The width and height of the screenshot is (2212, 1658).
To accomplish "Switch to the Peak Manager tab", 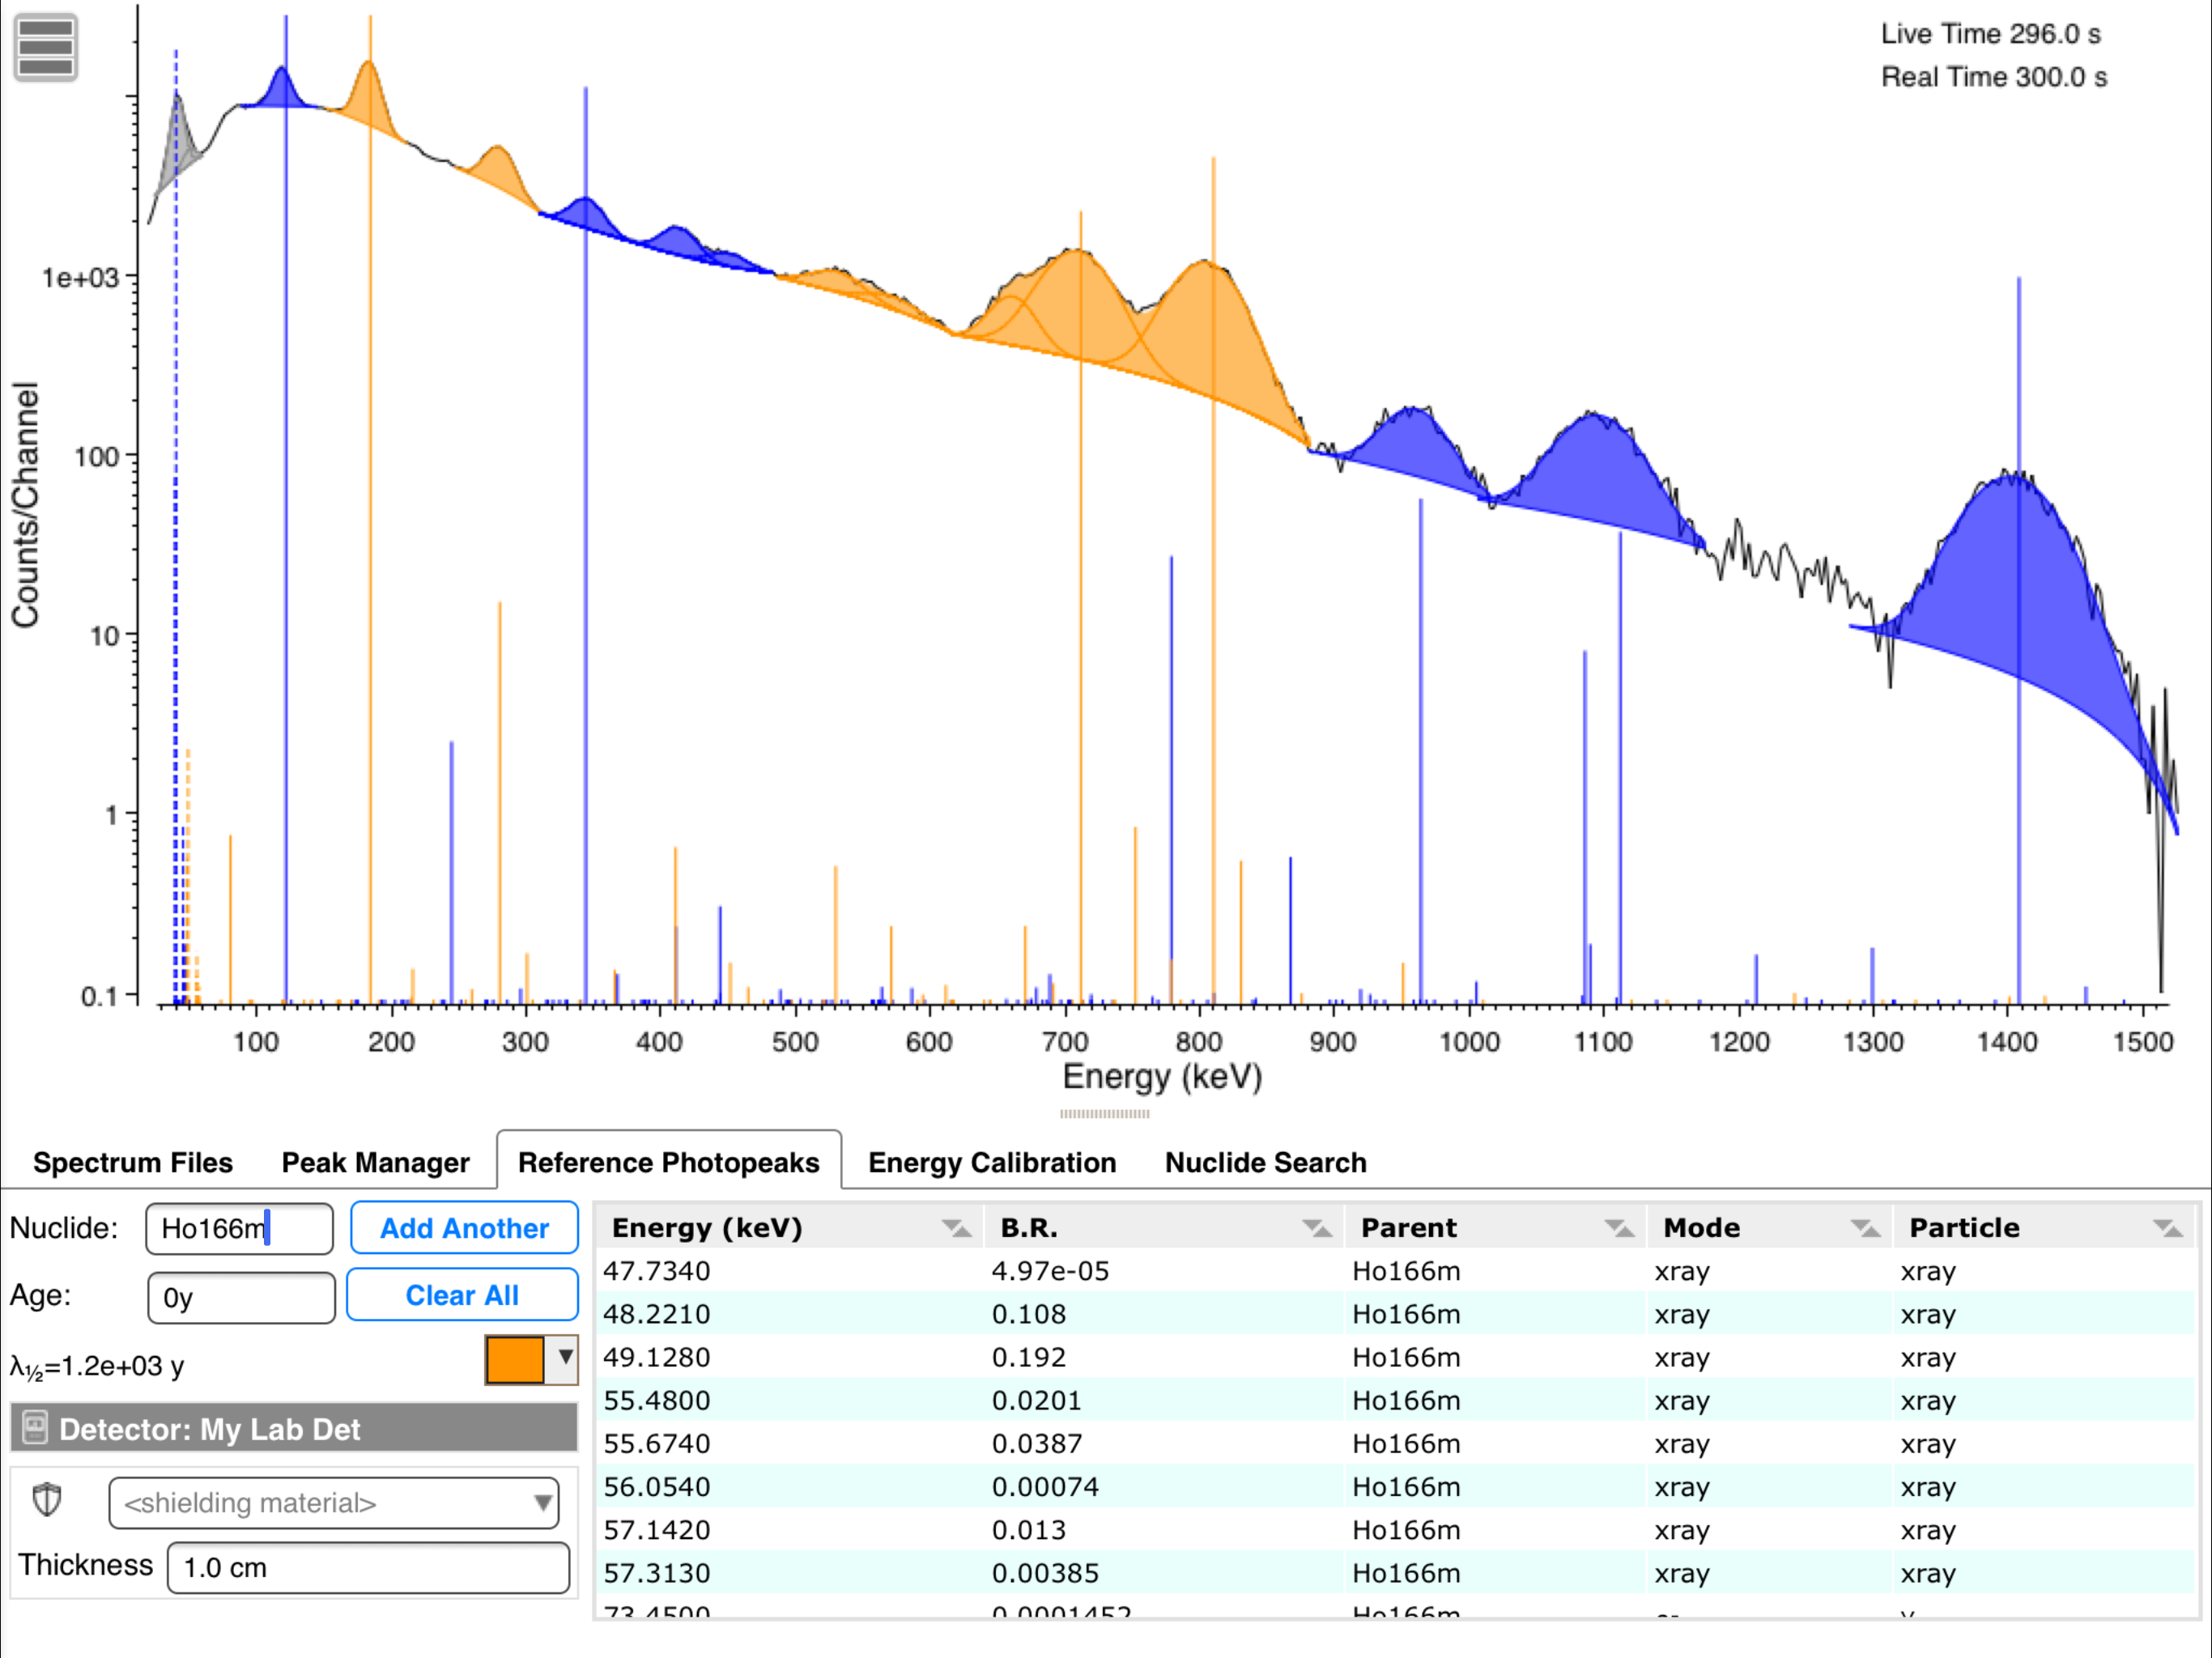I will coord(375,1162).
